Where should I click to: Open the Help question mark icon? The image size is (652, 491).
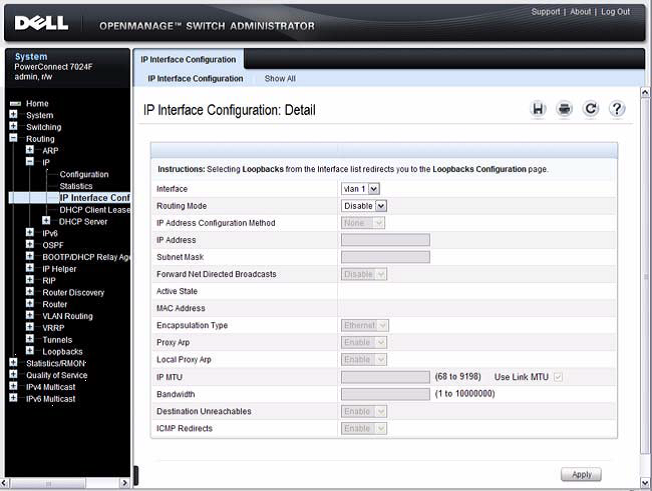tap(617, 110)
